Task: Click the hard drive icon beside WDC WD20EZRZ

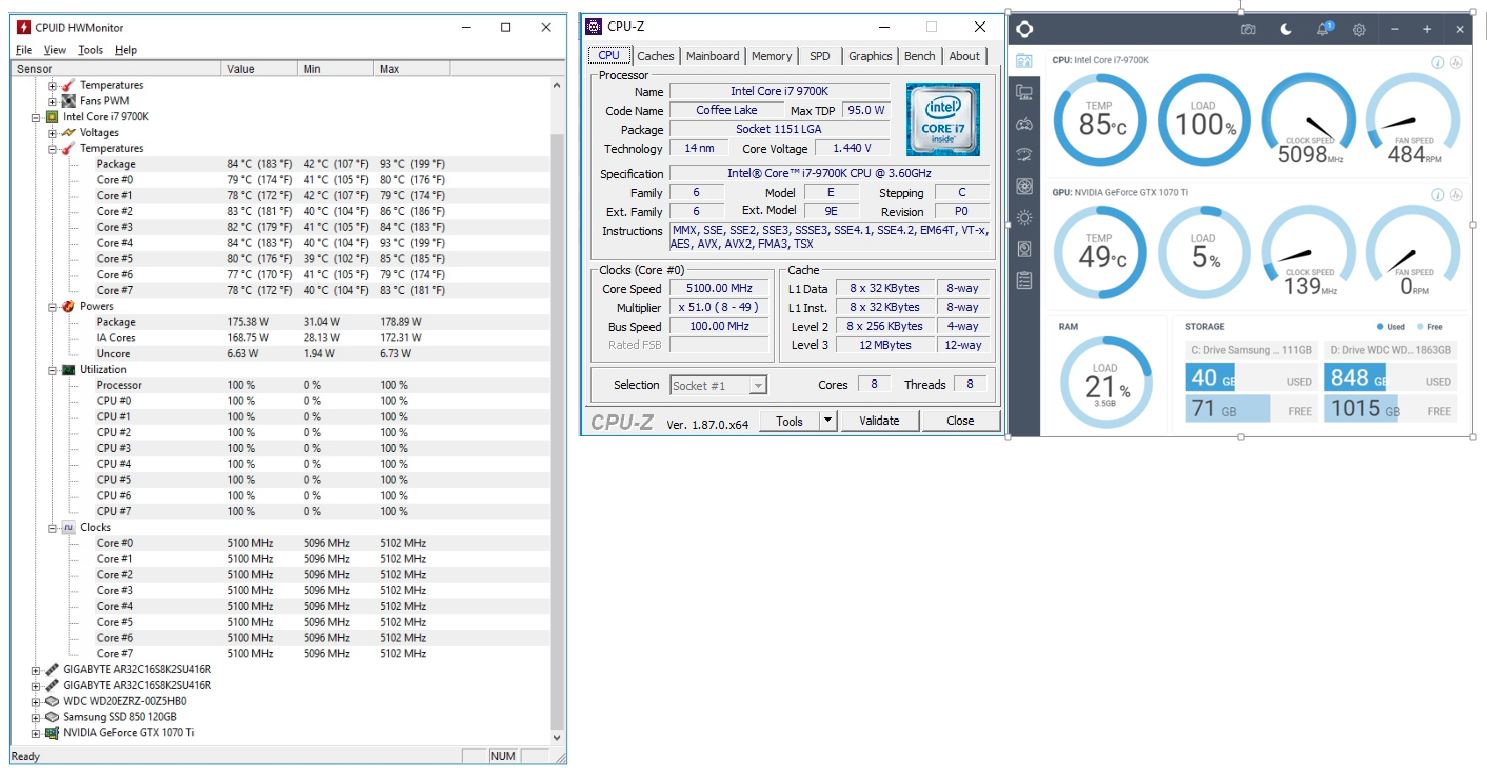Action: pyautogui.click(x=53, y=701)
